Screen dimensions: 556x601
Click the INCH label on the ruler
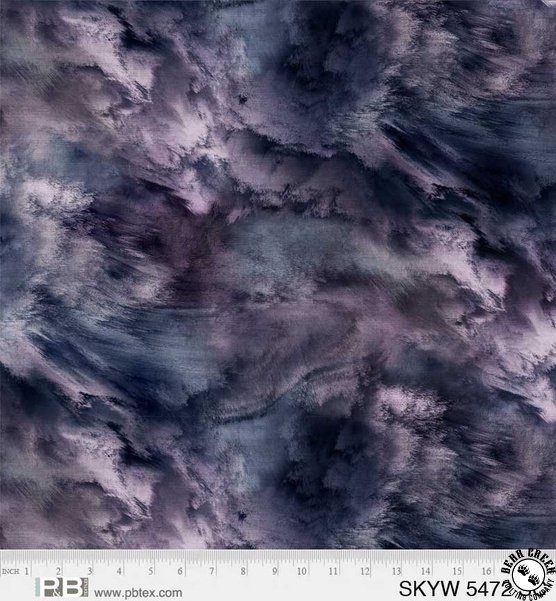click(x=11, y=571)
